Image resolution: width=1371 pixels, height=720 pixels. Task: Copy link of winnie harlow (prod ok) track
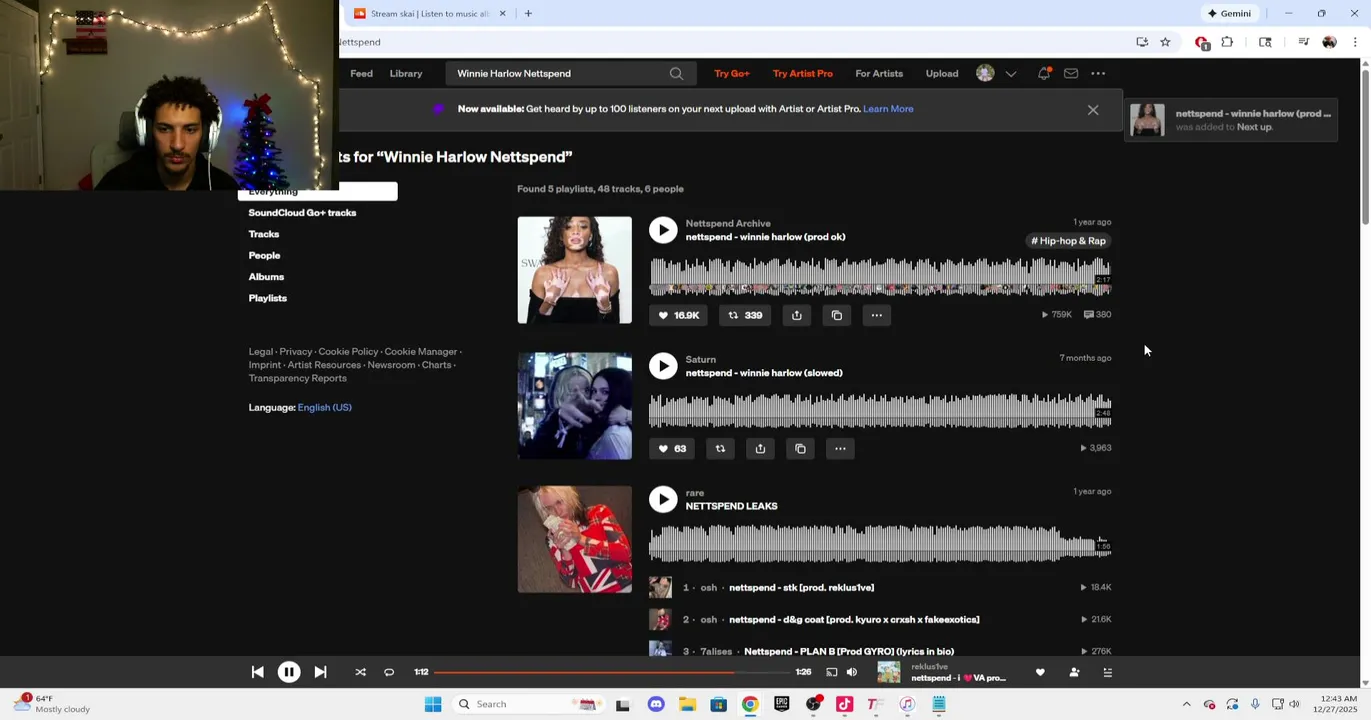coord(837,315)
